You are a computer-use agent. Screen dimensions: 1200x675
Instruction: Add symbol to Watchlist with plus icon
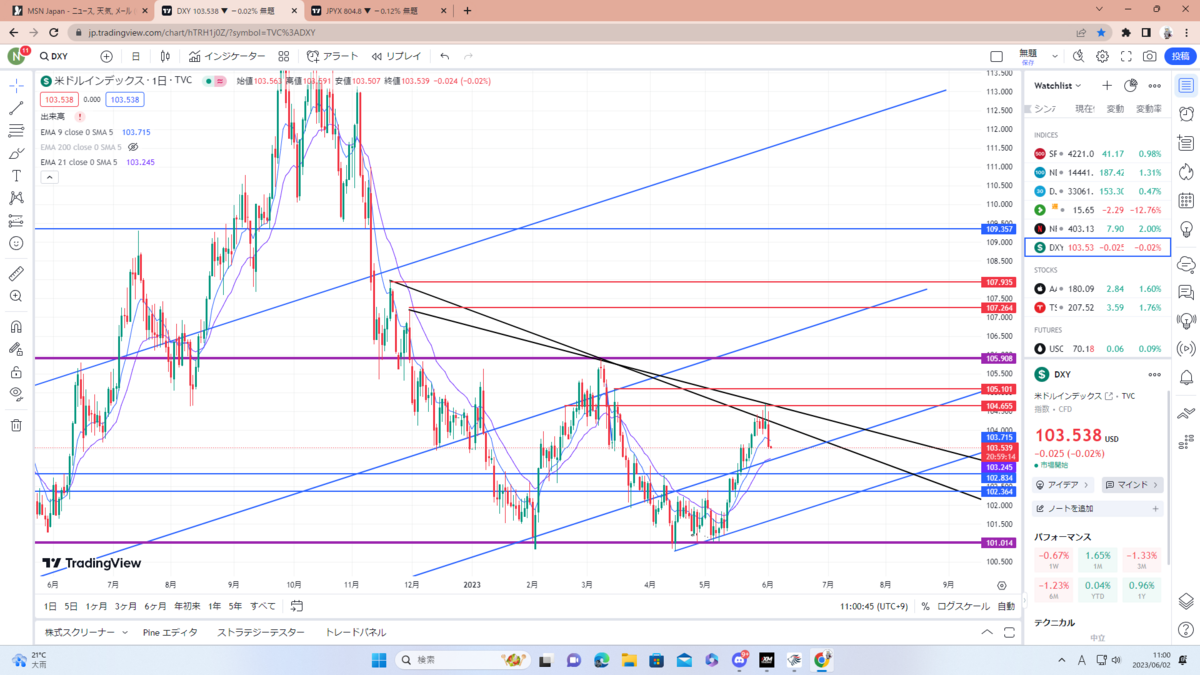click(1107, 86)
